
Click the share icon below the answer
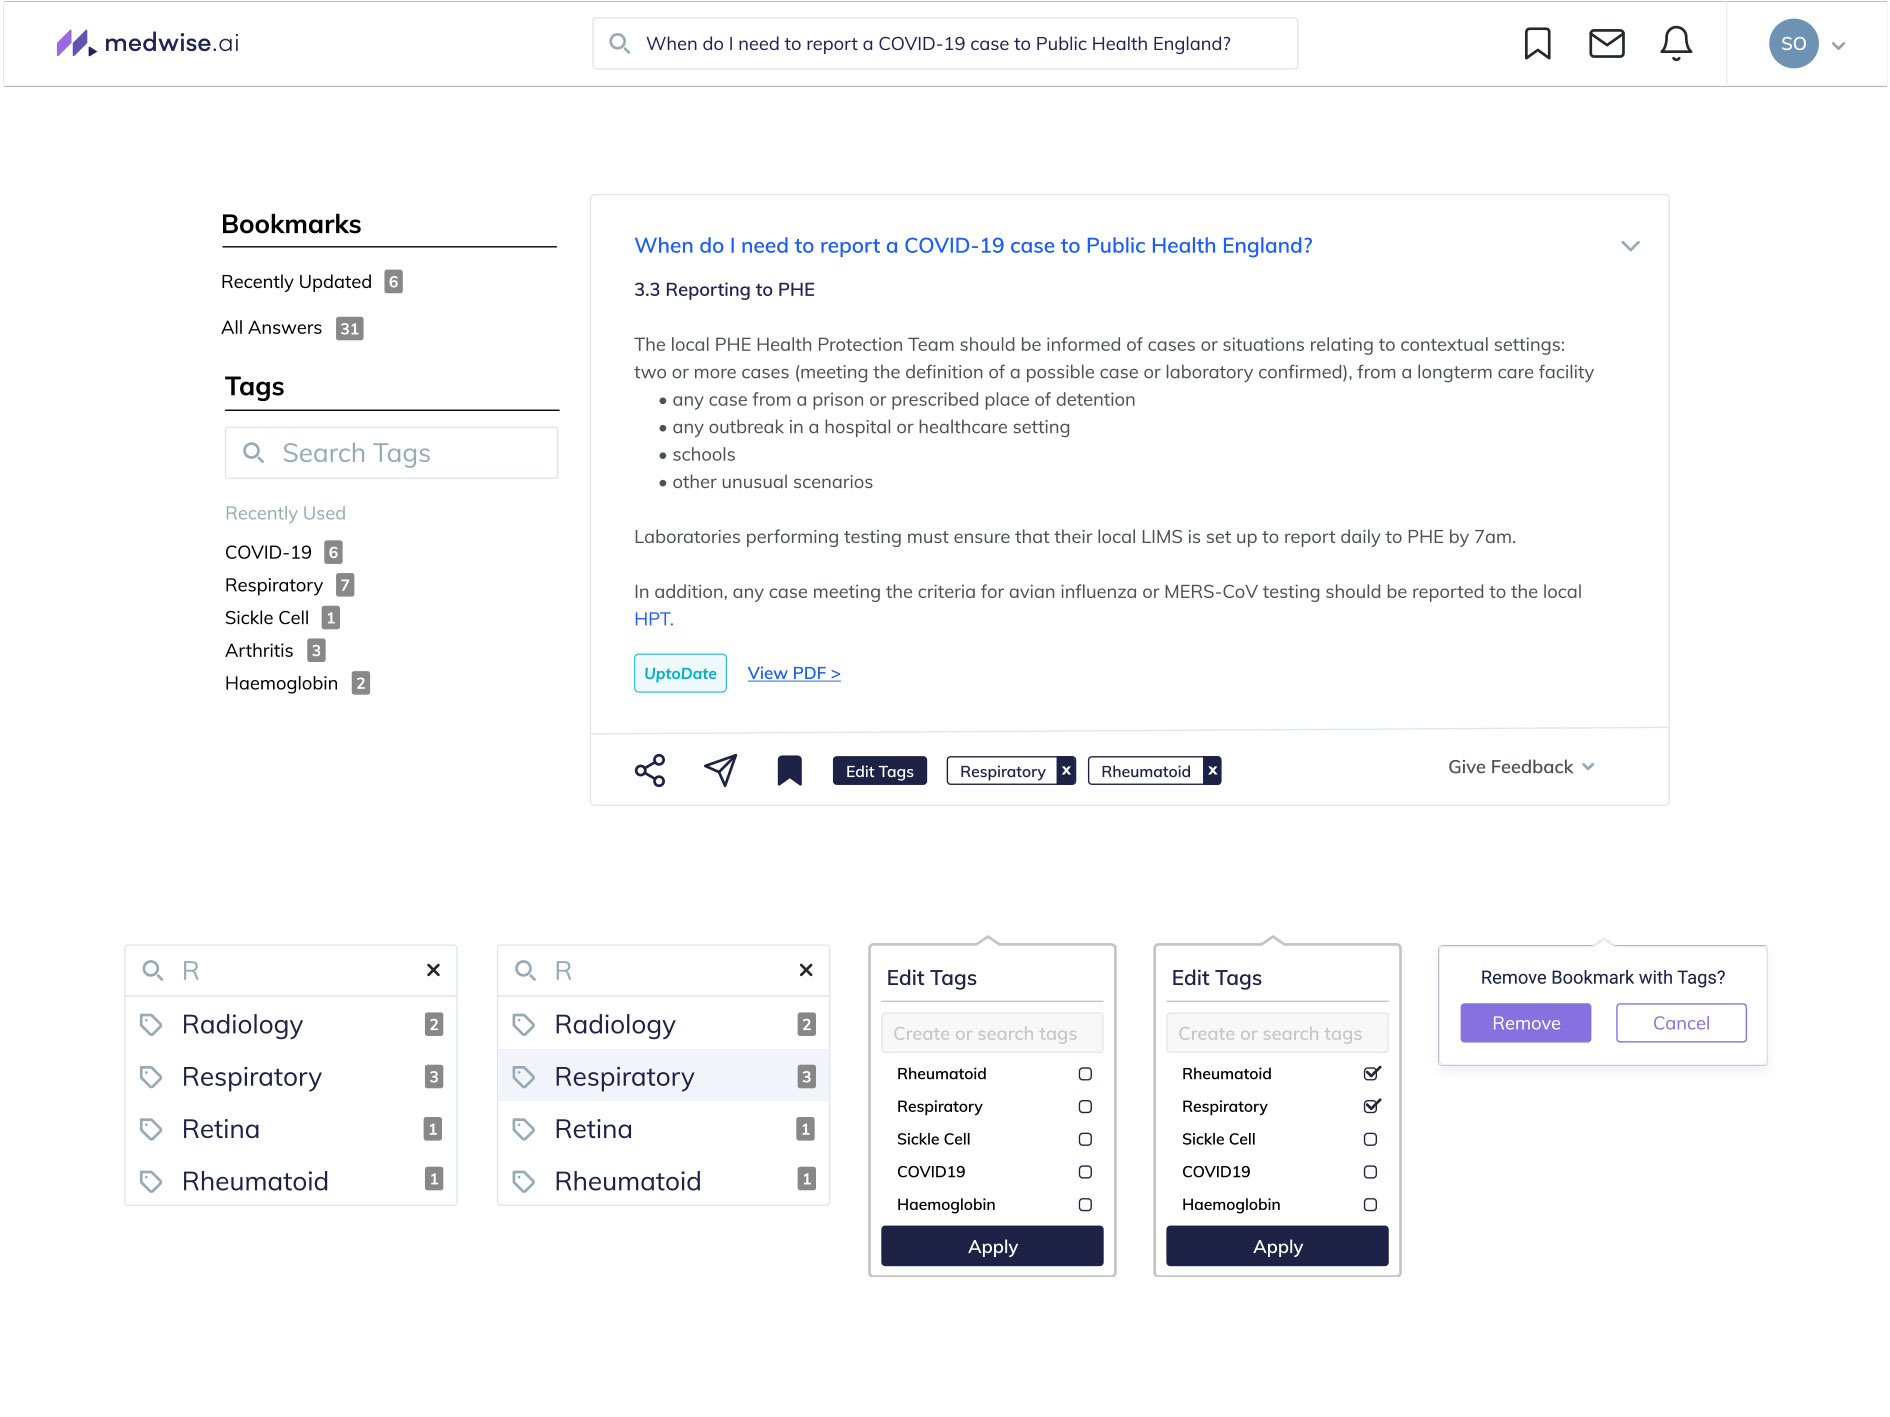click(650, 770)
